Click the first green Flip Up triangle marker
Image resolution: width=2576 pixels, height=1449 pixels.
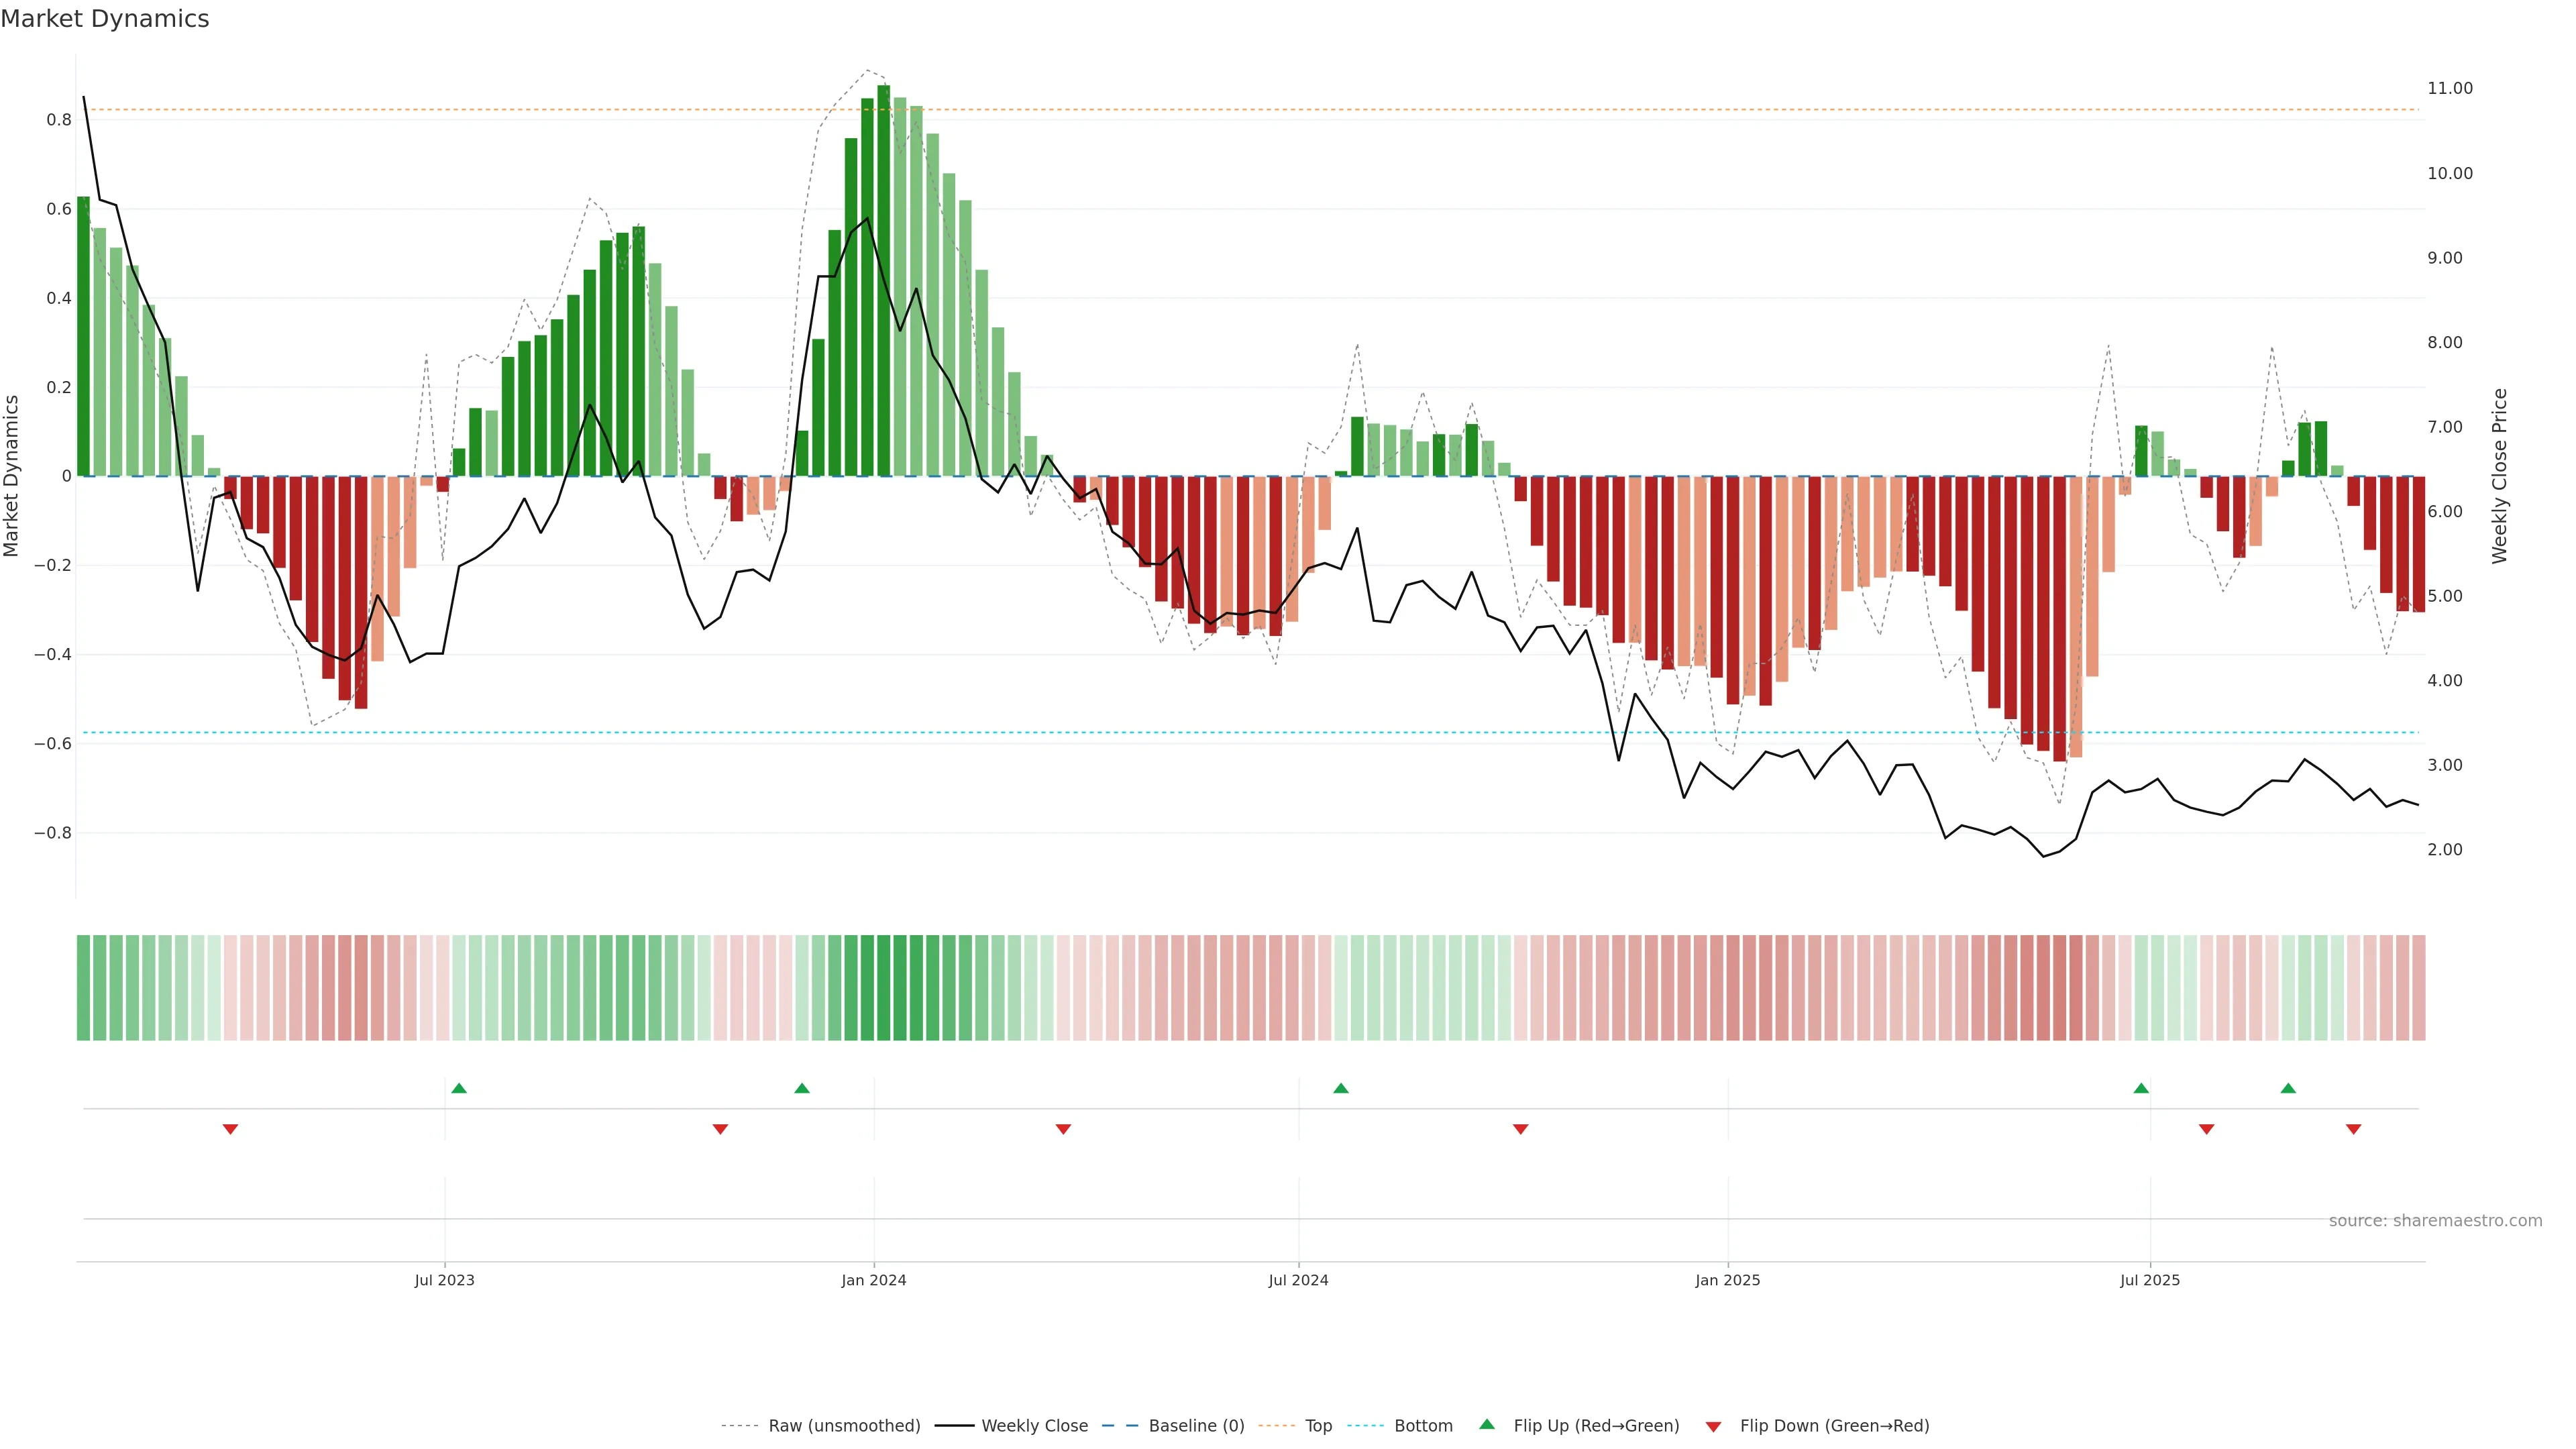click(x=459, y=1088)
